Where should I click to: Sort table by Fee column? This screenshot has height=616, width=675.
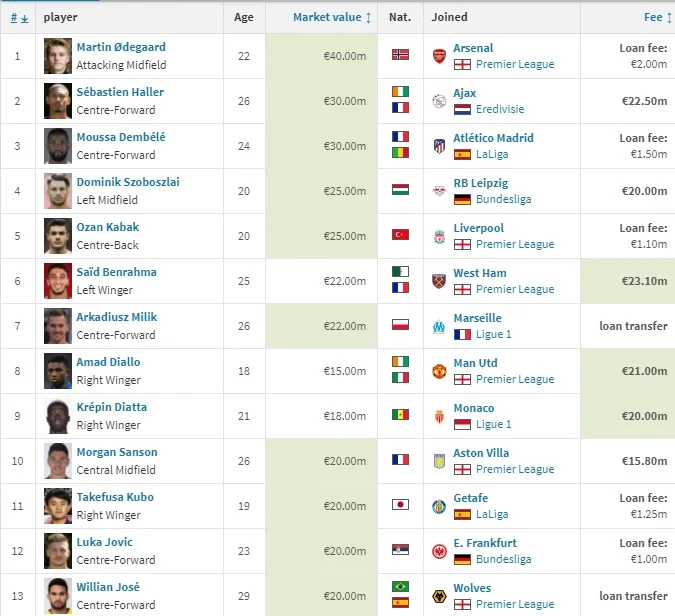[x=653, y=17]
